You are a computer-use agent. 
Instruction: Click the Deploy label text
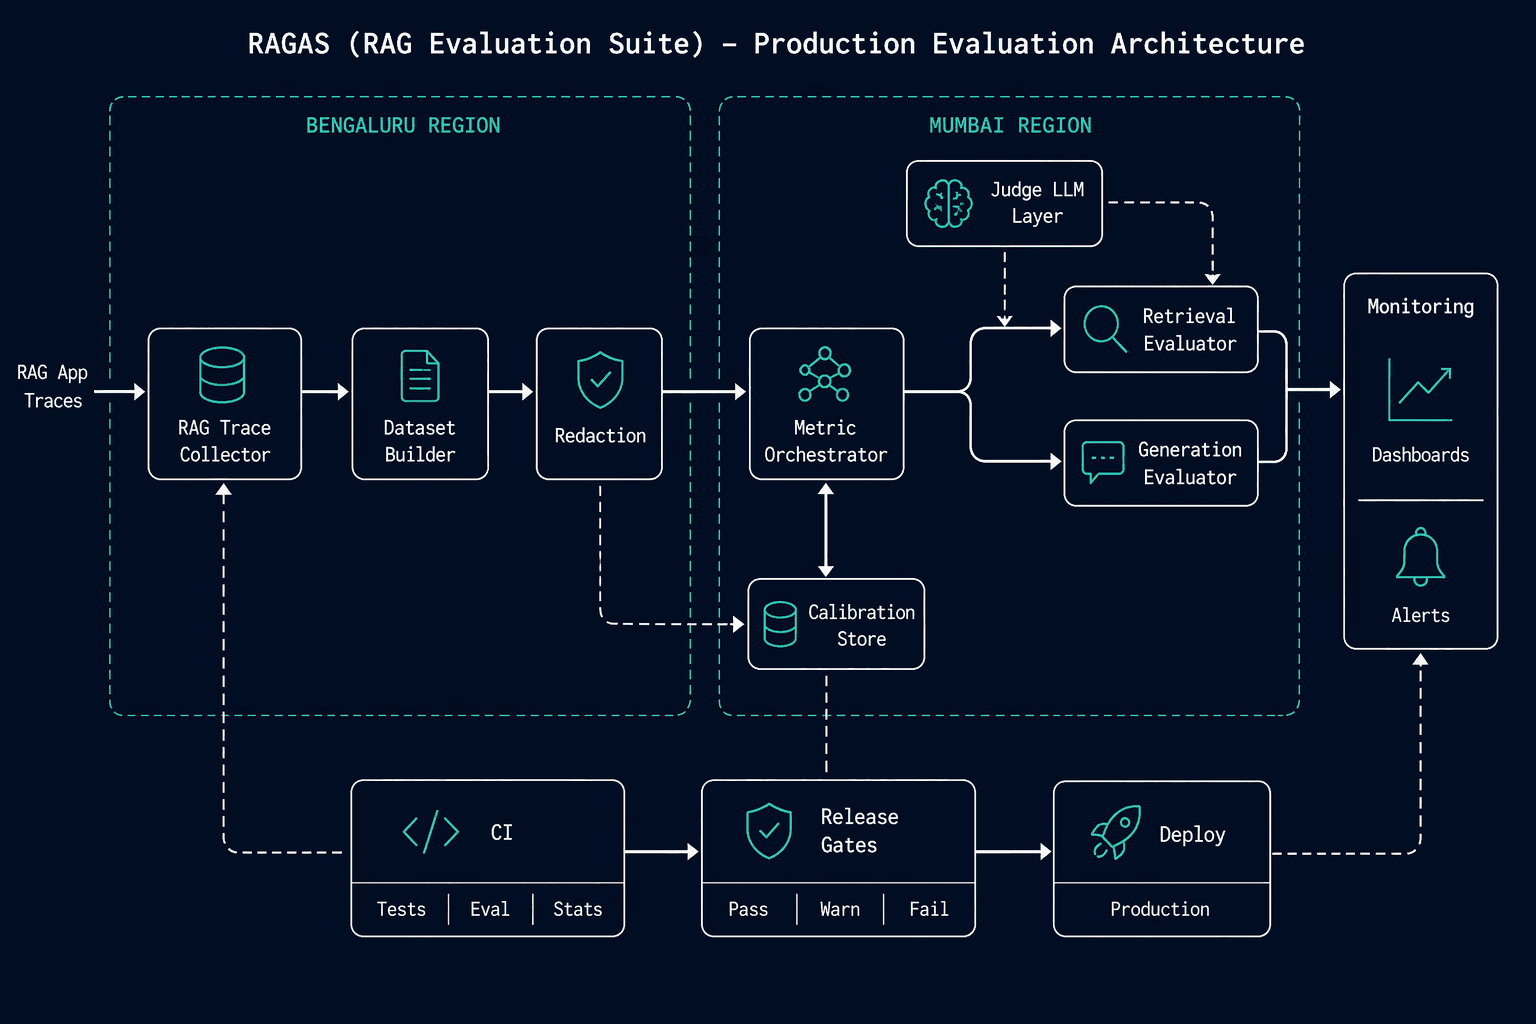(1192, 835)
